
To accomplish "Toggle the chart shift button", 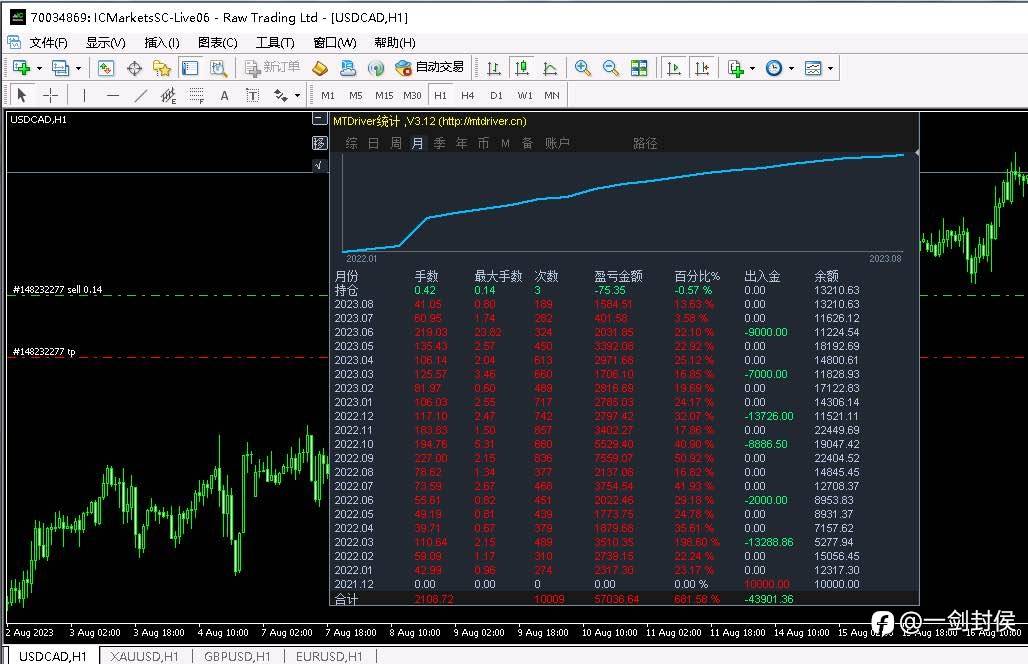I will coord(702,68).
